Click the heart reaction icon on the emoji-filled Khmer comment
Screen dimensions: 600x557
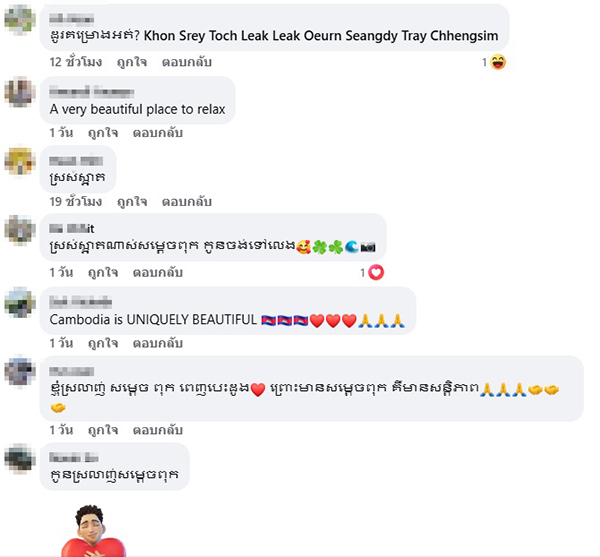coord(376,272)
